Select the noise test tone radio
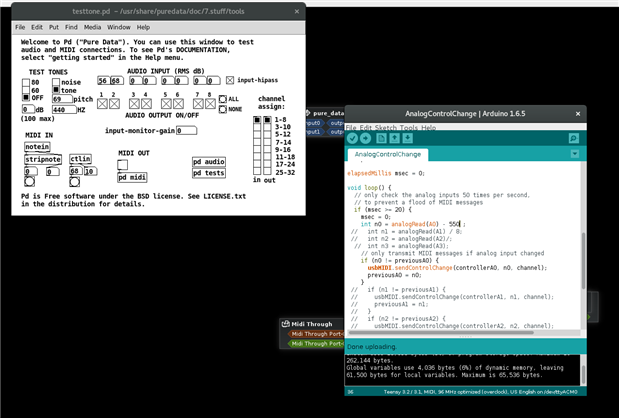619x418 pixels. point(56,82)
